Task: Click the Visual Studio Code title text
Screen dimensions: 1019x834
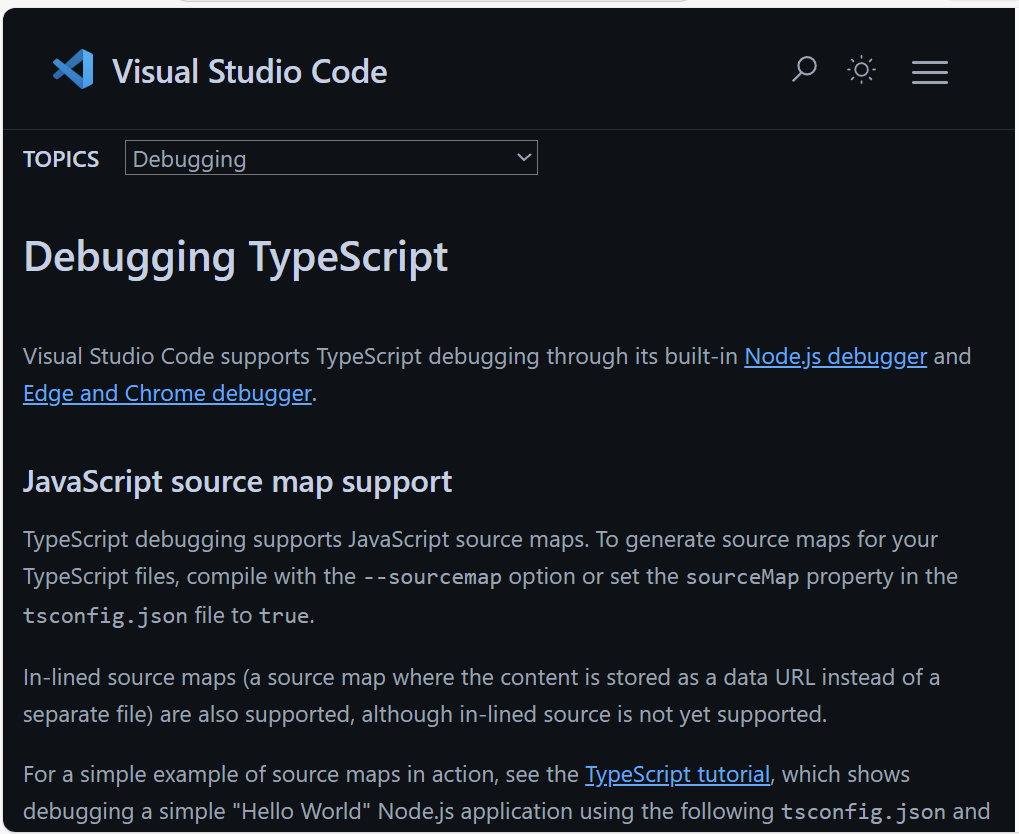Action: (x=249, y=72)
